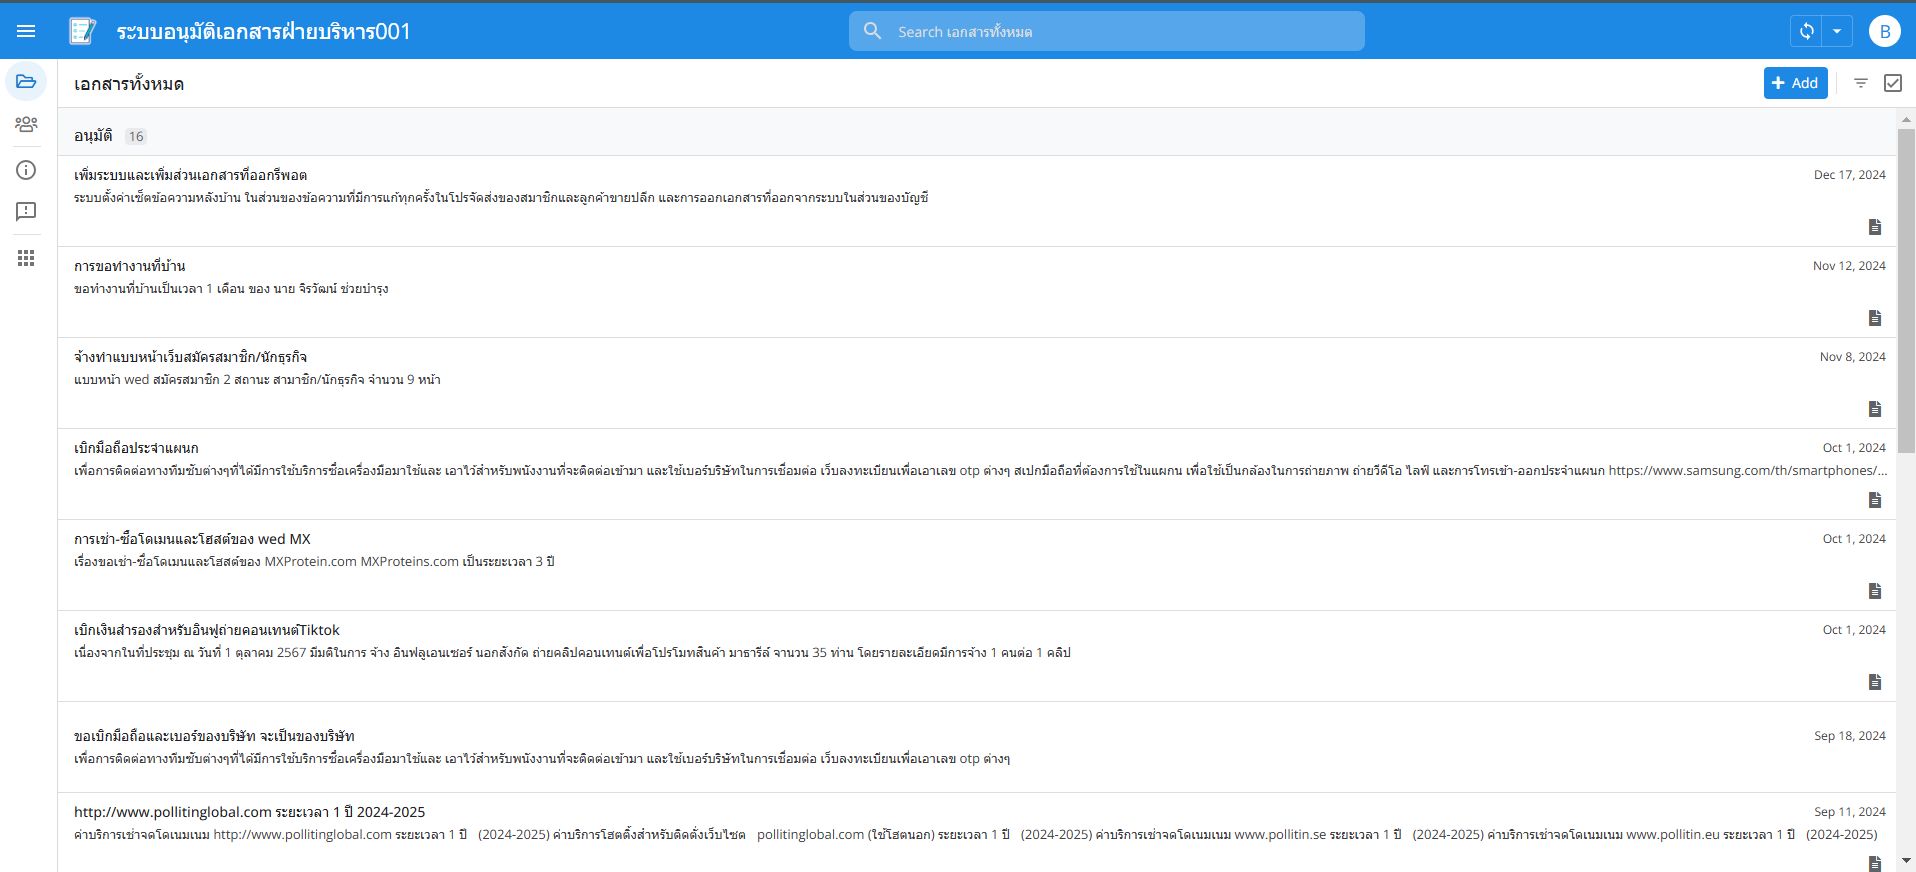Expand the dropdown arrow beside sync button
The width and height of the screenshot is (1916, 872).
point(1837,31)
